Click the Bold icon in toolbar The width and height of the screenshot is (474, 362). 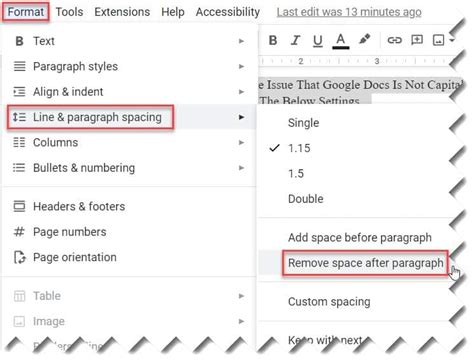click(273, 40)
